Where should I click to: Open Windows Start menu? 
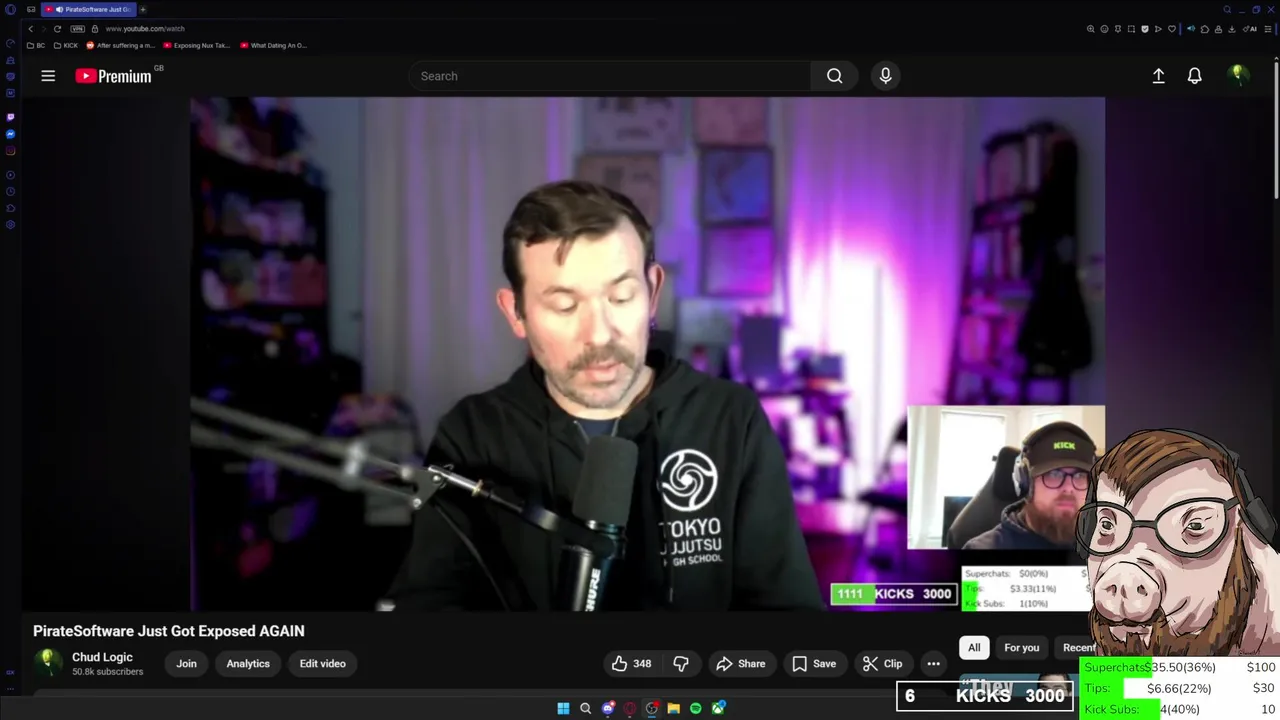[x=563, y=709]
